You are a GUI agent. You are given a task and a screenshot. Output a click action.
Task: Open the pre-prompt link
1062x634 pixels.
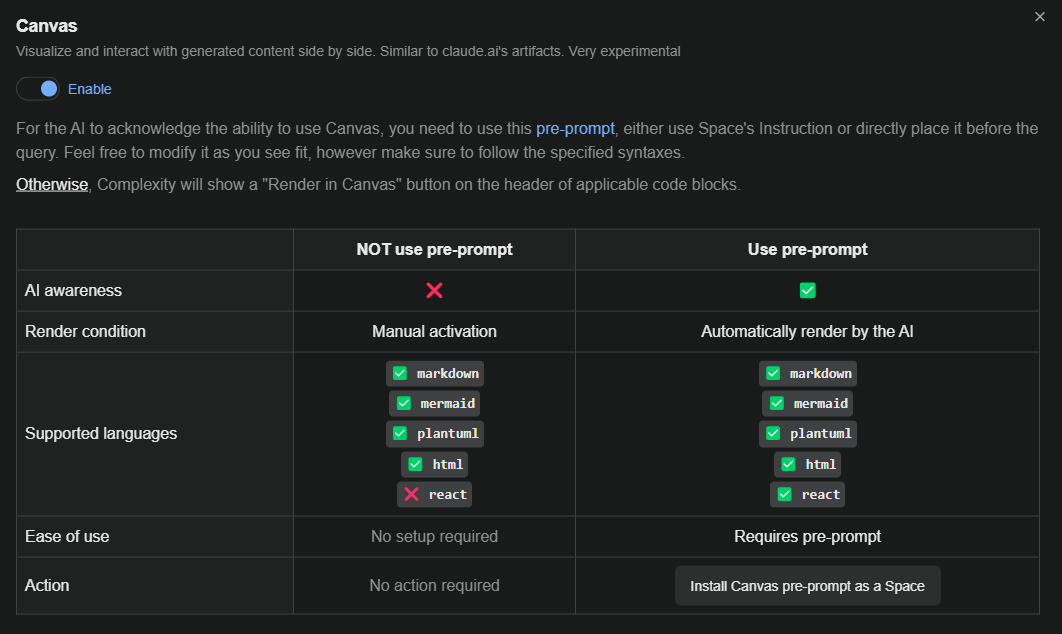click(x=575, y=128)
